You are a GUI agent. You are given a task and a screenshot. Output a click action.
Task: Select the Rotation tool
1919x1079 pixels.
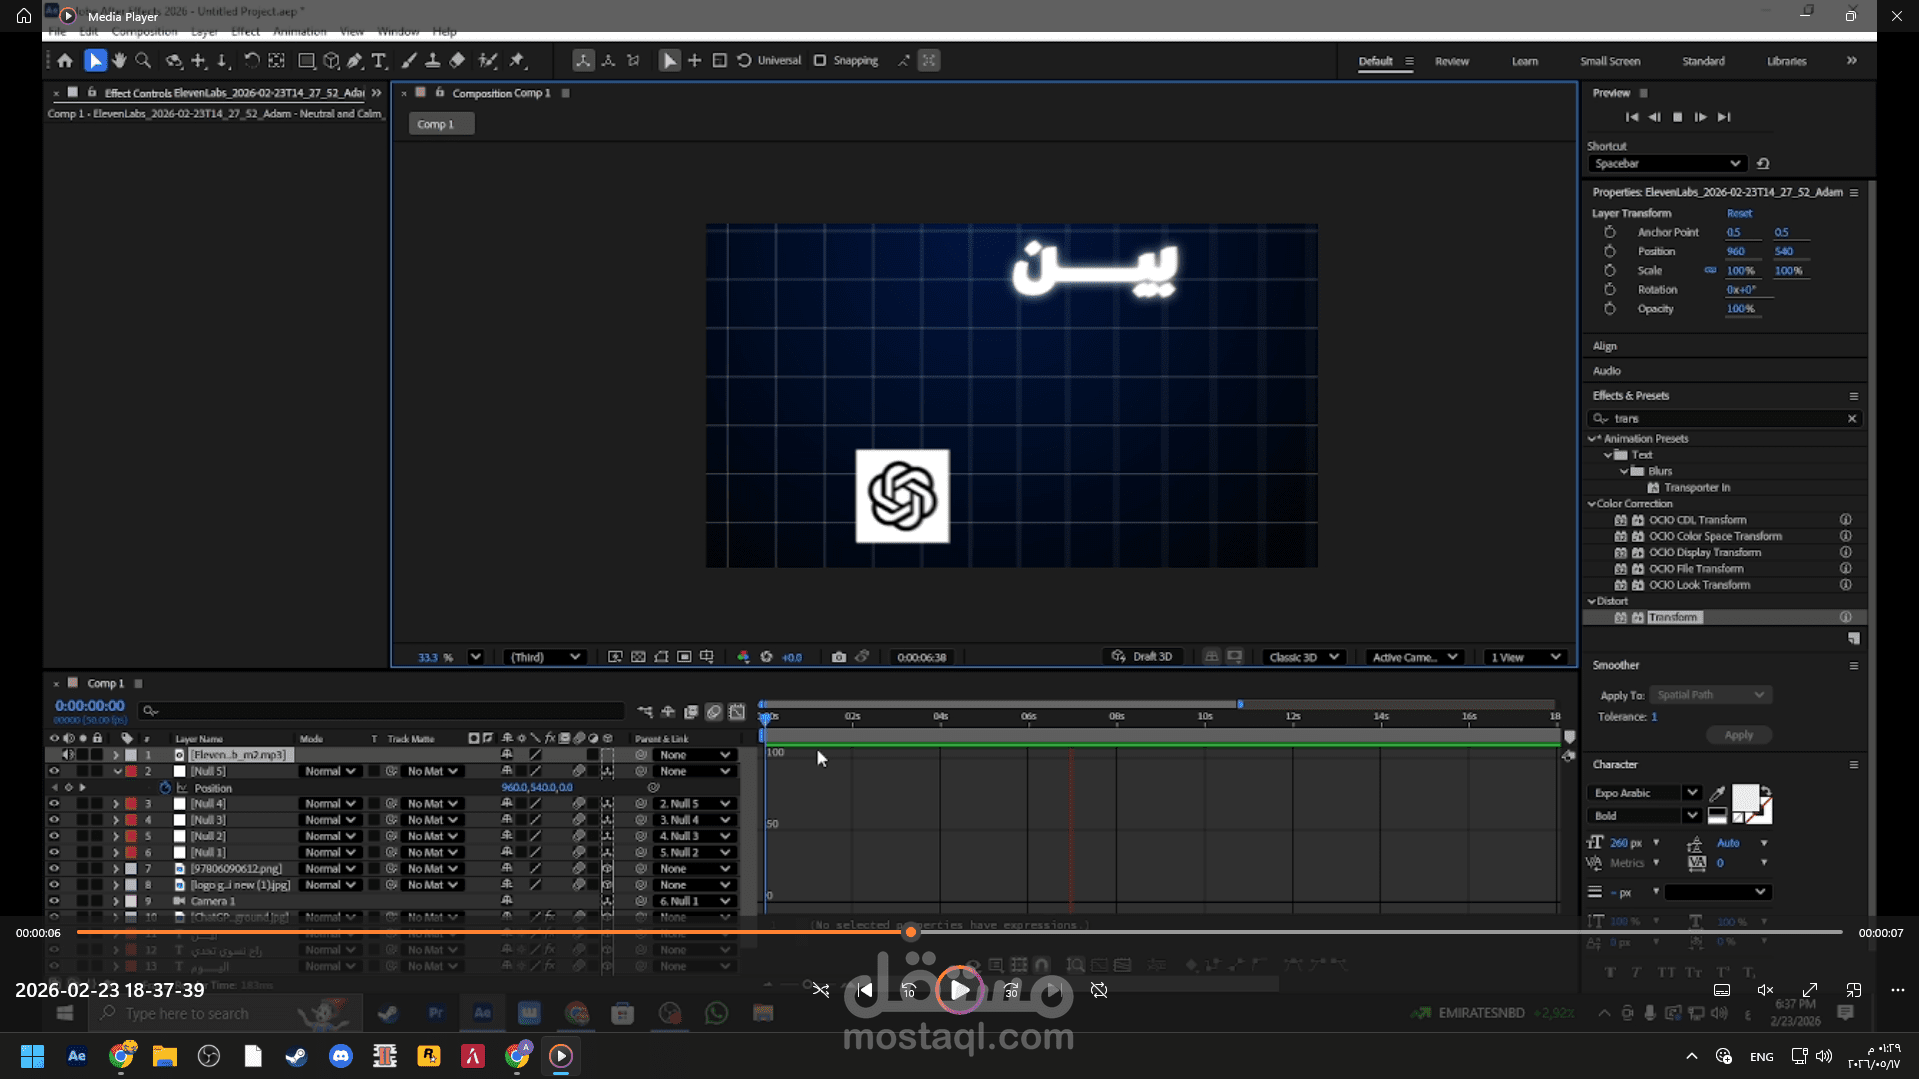pyautogui.click(x=251, y=61)
